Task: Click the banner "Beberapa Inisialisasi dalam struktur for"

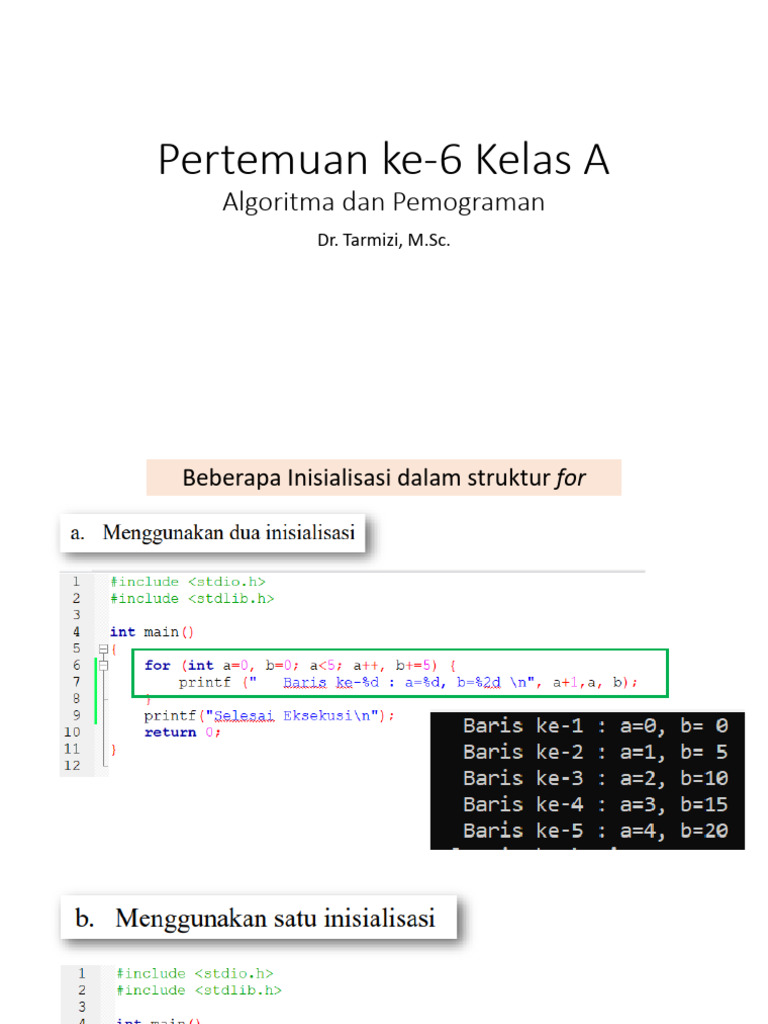Action: tap(384, 477)
